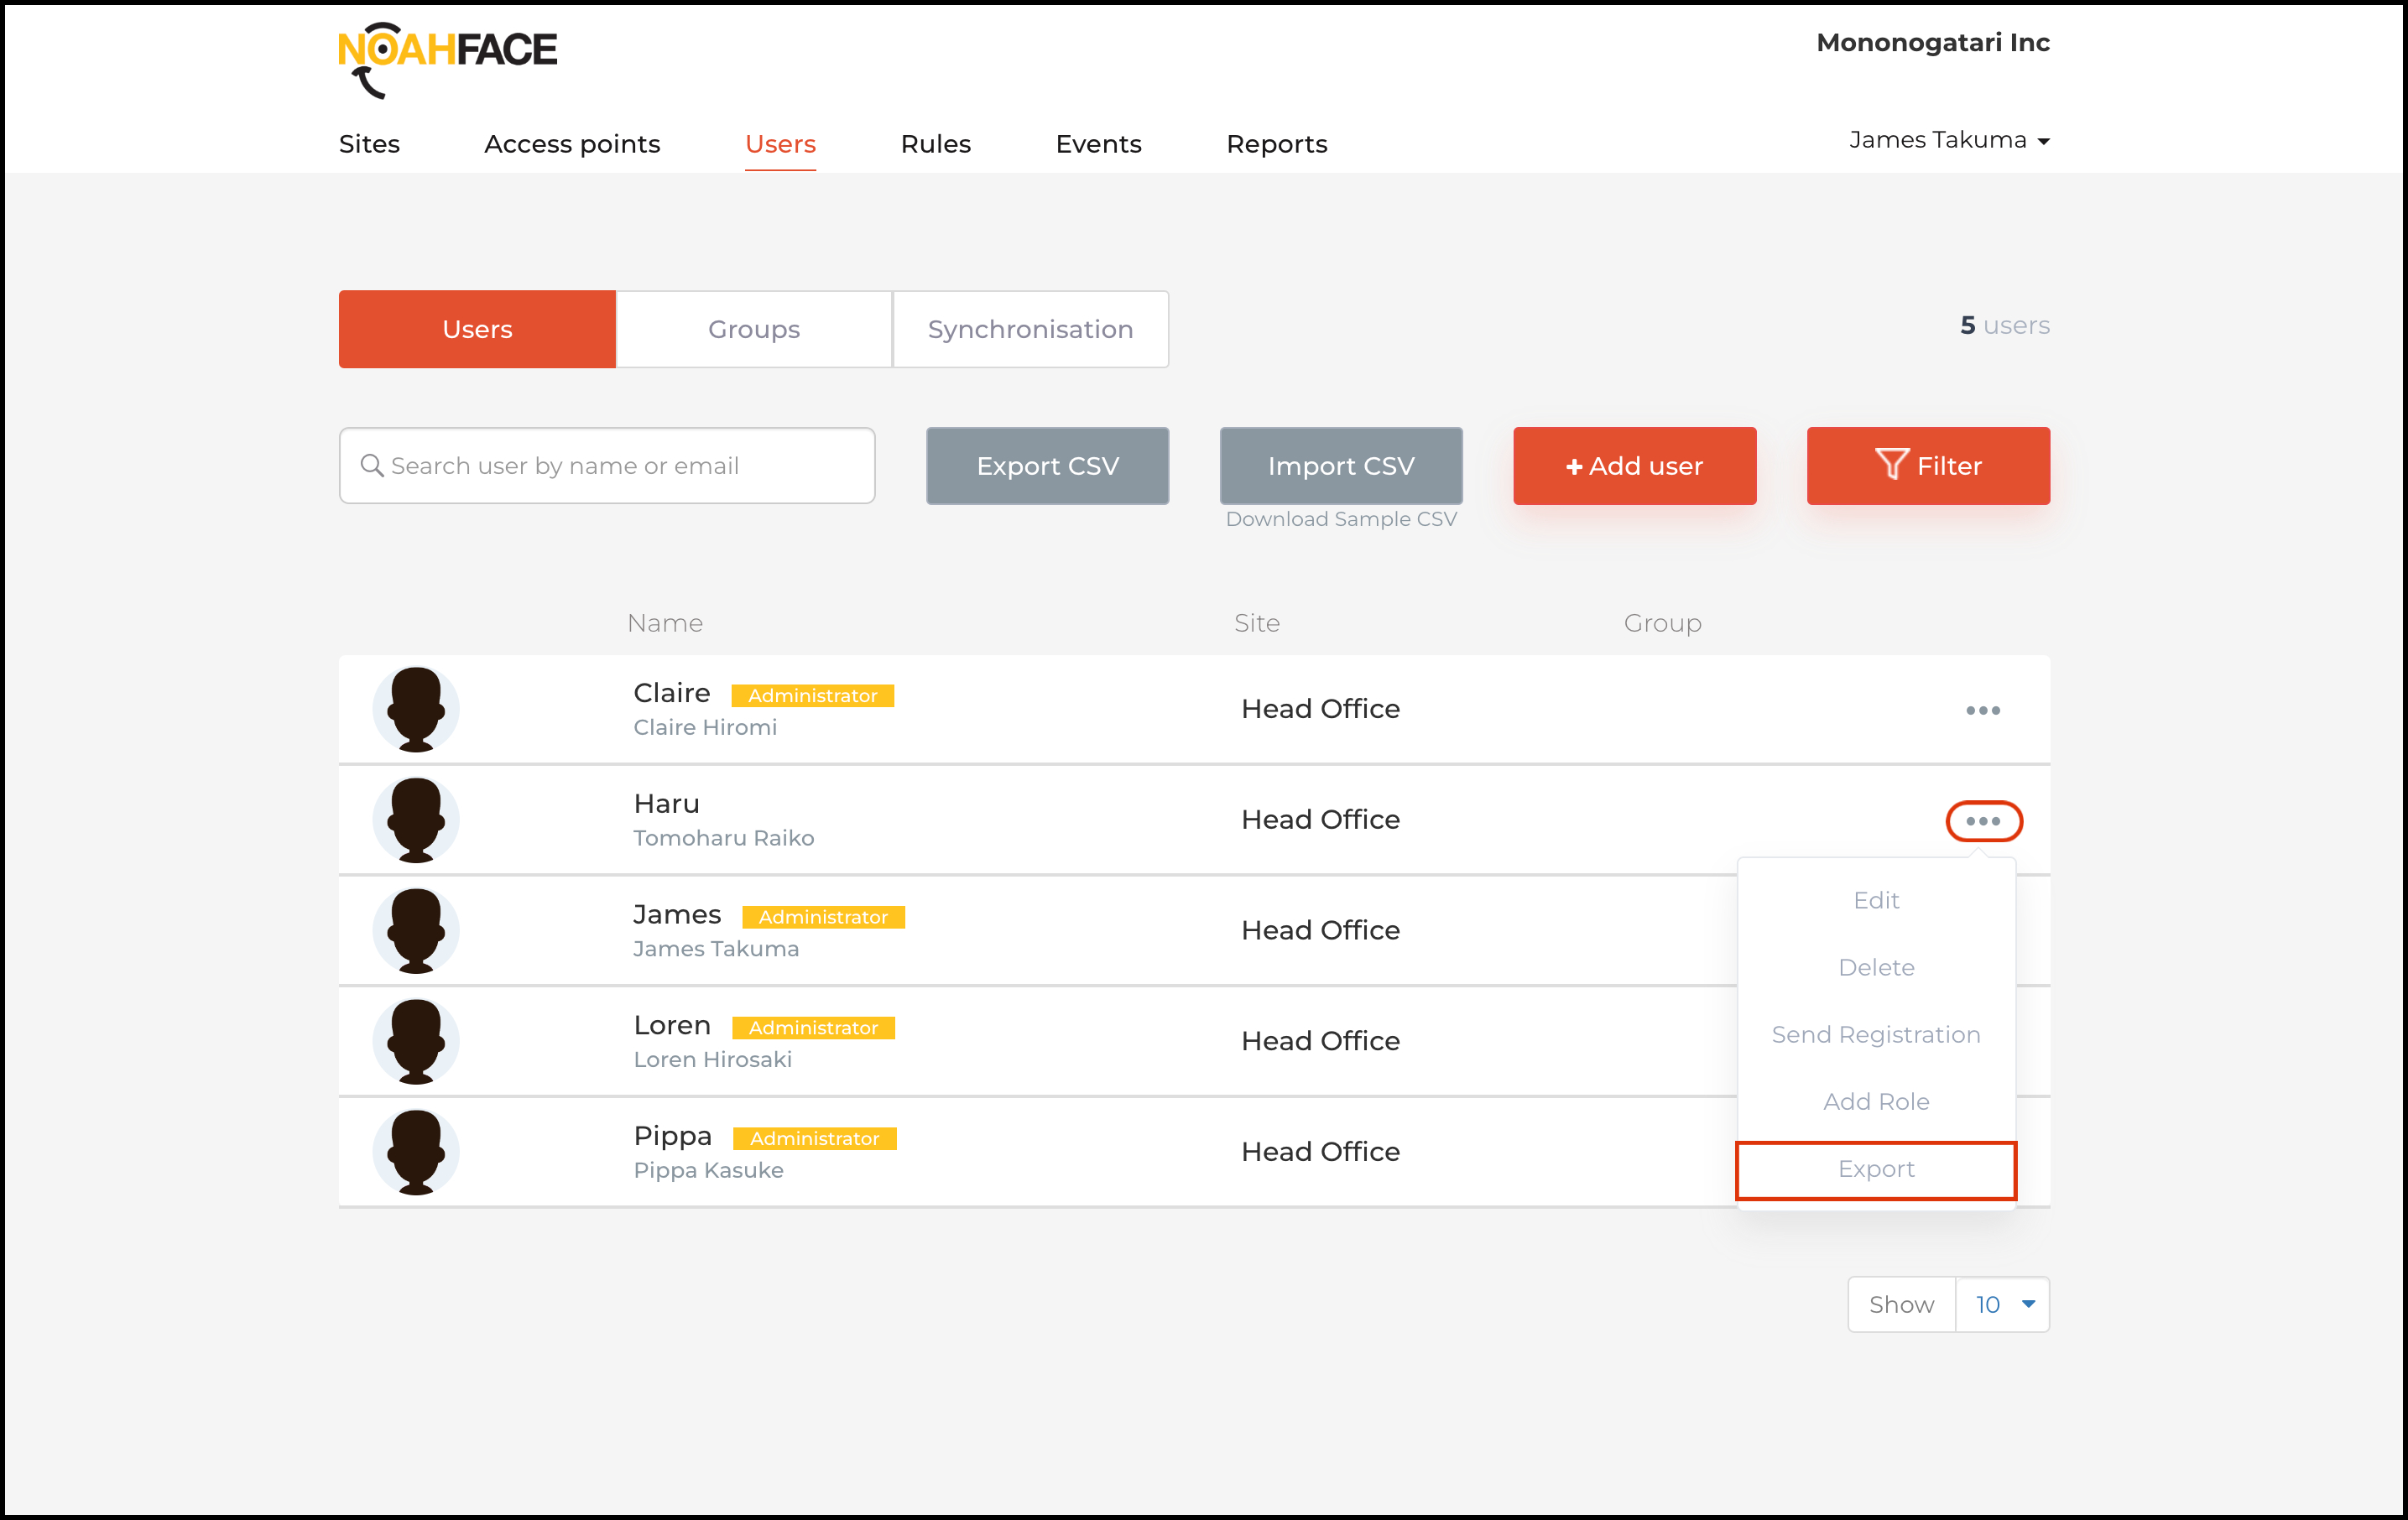This screenshot has height=1520, width=2408.
Task: Open Claire's three-dot options menu
Action: coord(1982,710)
